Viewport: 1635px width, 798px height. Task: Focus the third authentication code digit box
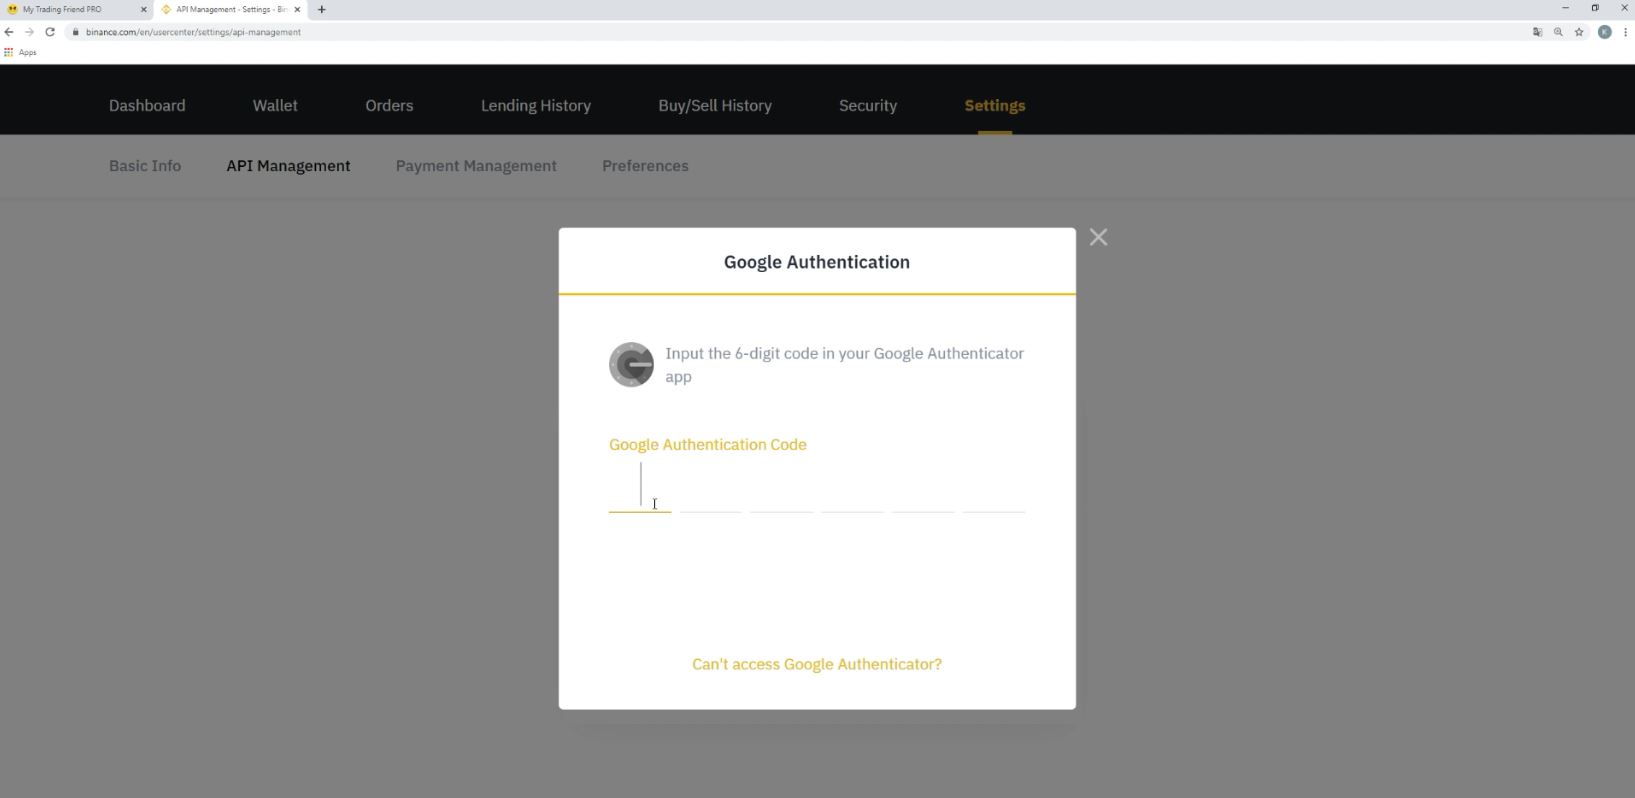[x=781, y=487]
